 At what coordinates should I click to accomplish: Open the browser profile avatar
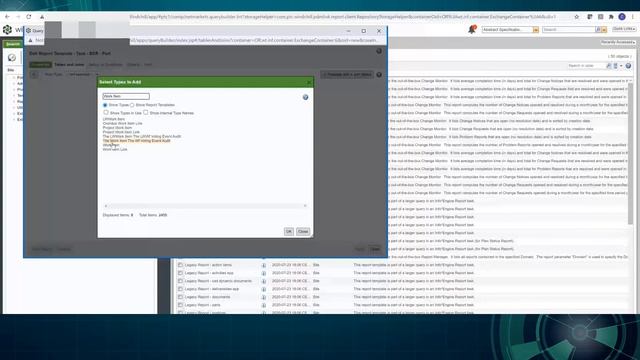(622, 17)
